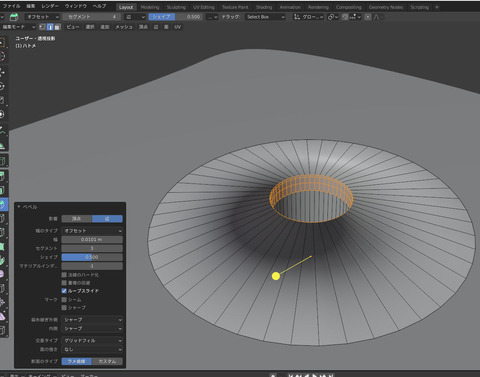The height and width of the screenshot is (377, 480).
Task: Adjust シェイプ 0.500 slider in Bevel panel
Action: tap(92, 257)
